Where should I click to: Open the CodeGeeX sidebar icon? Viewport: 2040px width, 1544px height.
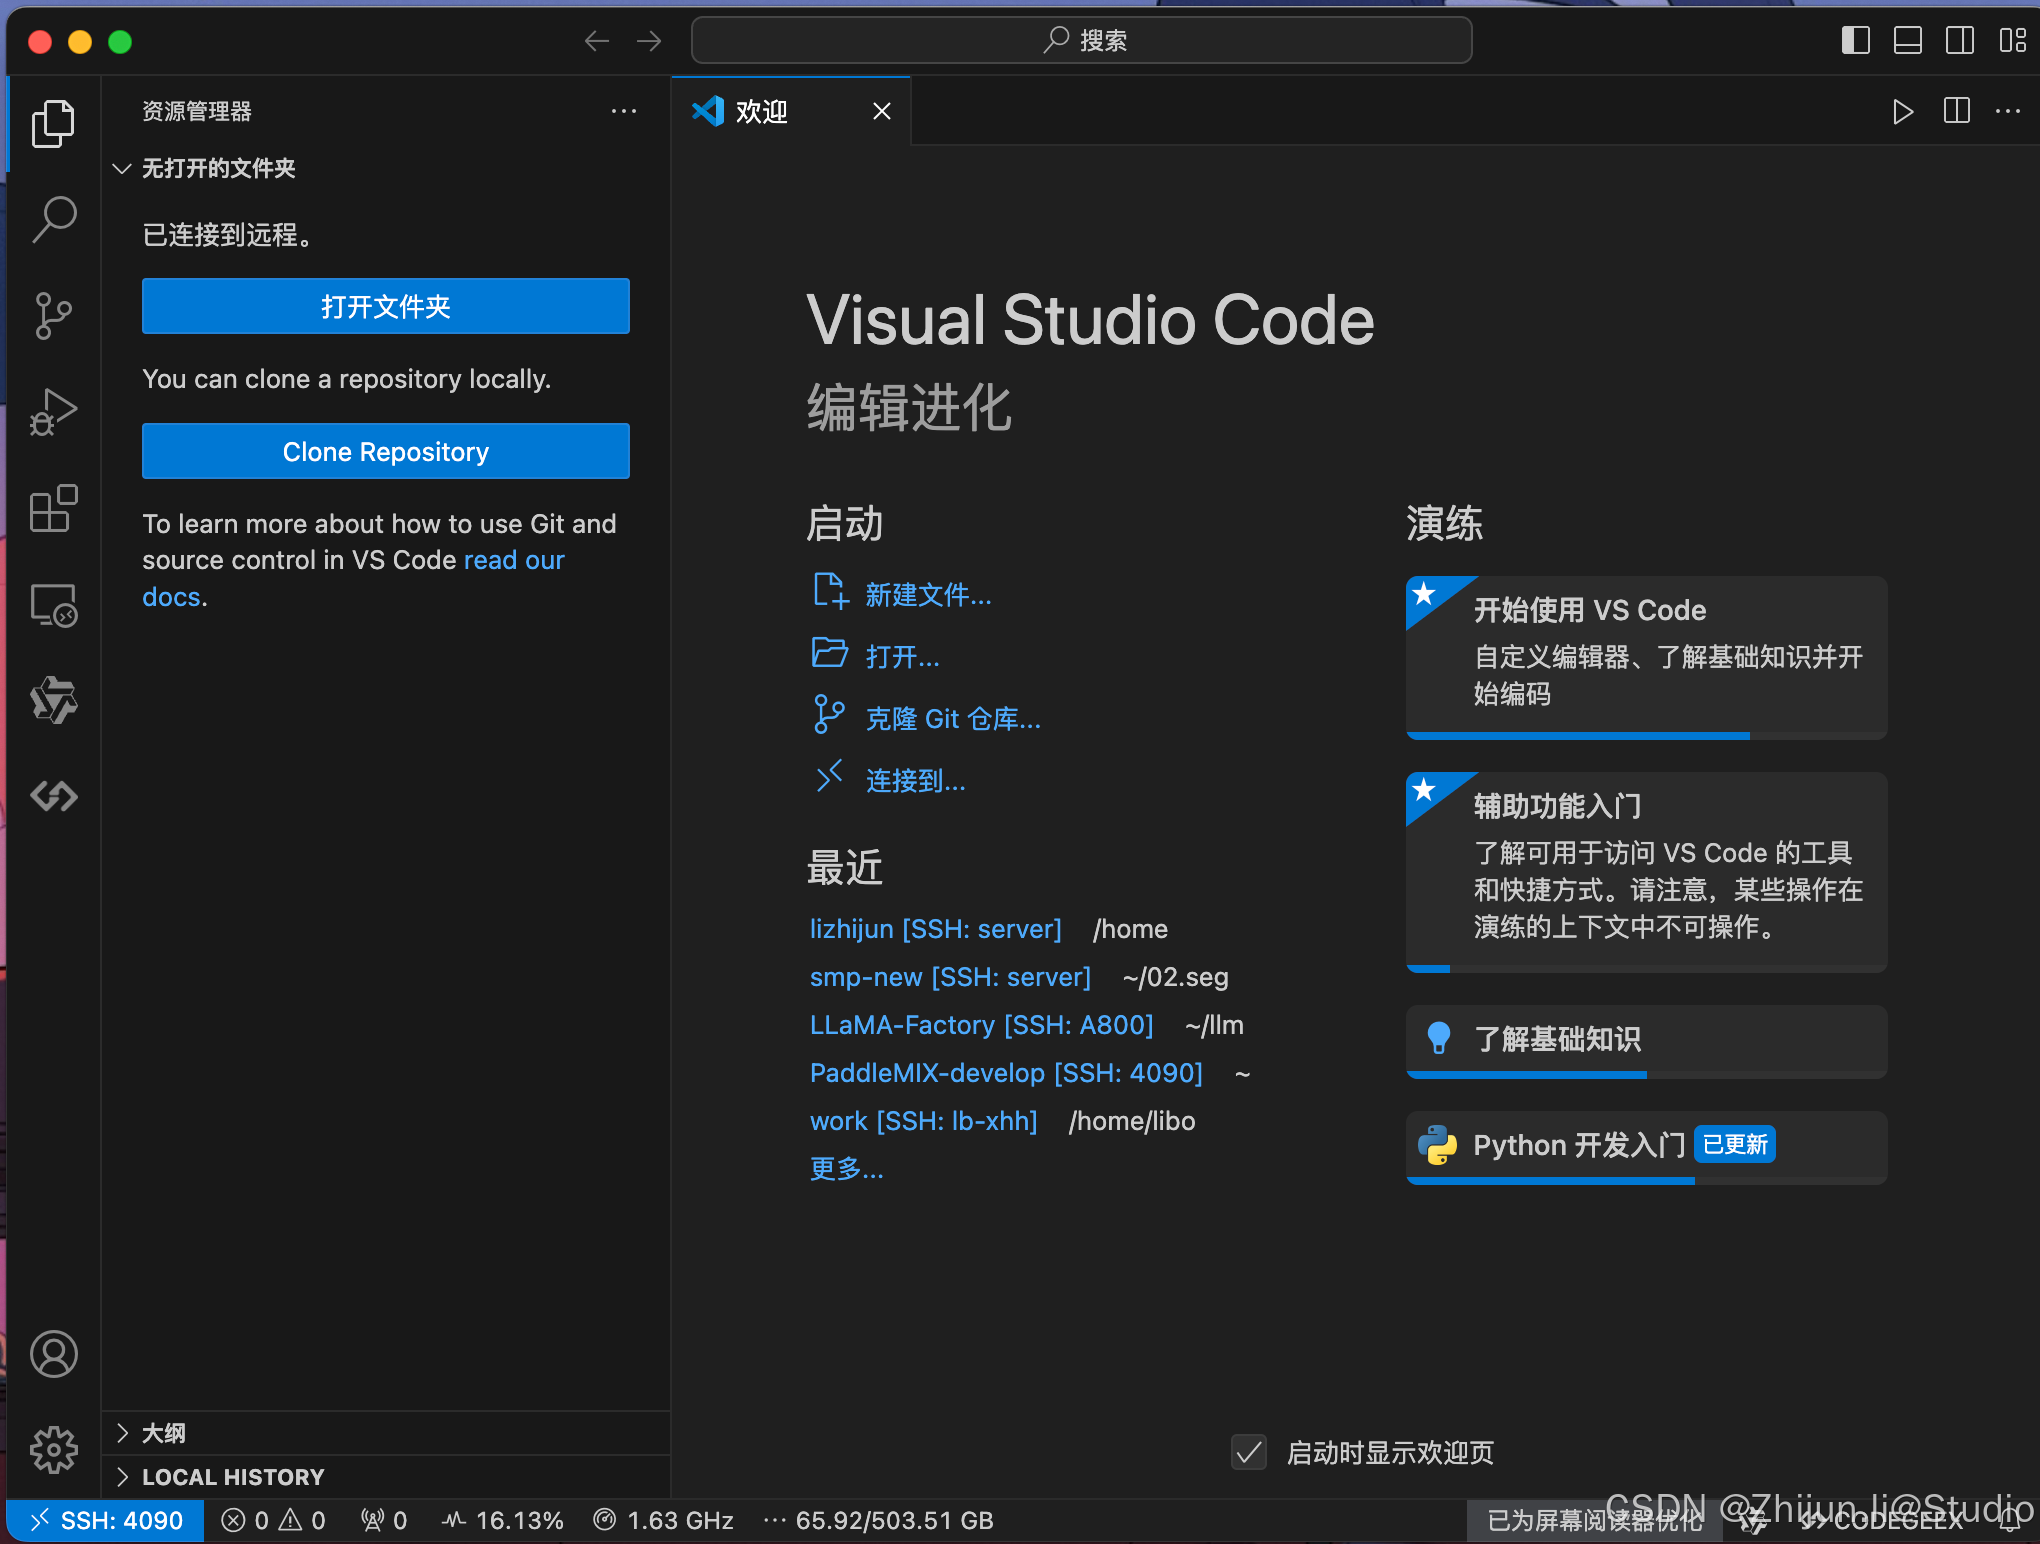pos(53,796)
